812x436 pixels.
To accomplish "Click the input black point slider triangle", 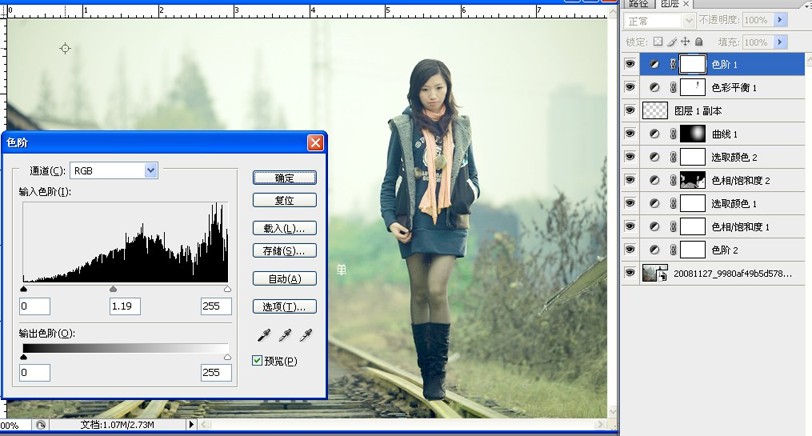I will 24,289.
